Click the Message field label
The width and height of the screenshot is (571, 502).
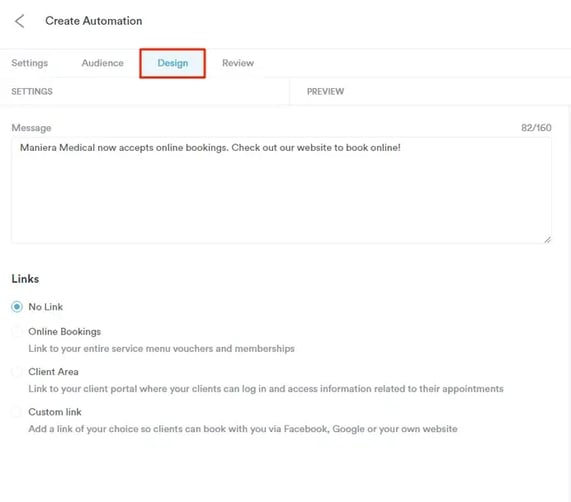[x=31, y=128]
